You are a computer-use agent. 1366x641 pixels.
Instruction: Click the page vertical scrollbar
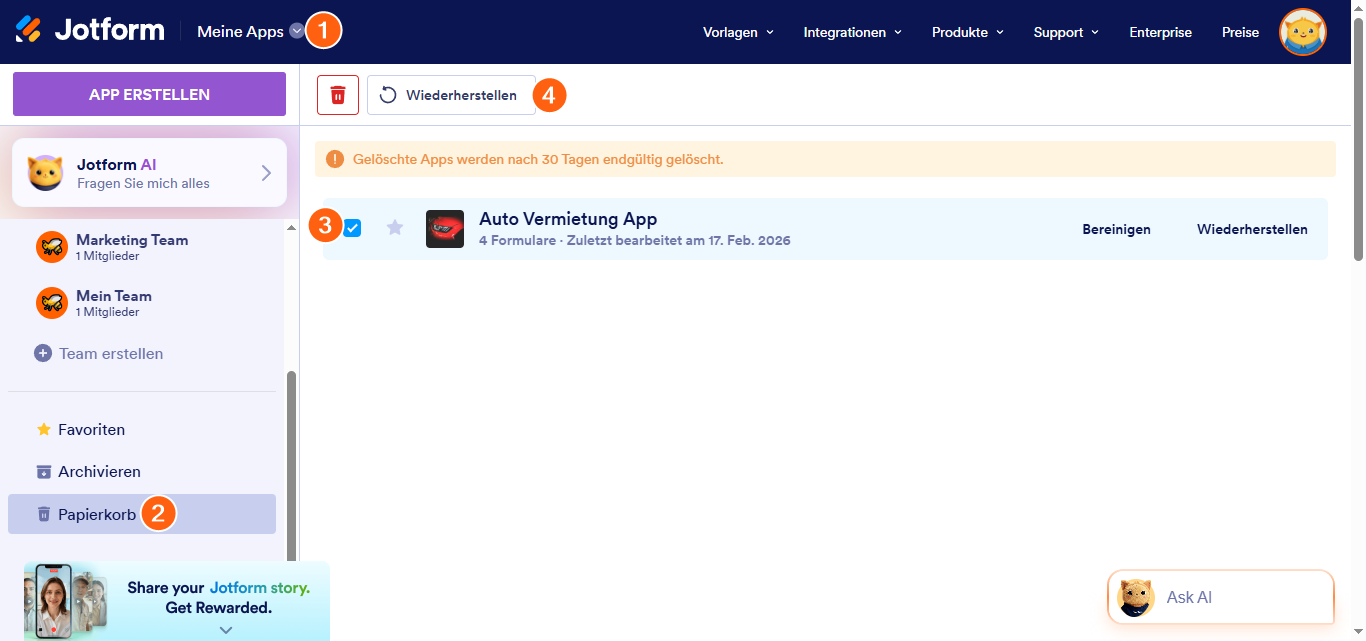pyautogui.click(x=1358, y=140)
